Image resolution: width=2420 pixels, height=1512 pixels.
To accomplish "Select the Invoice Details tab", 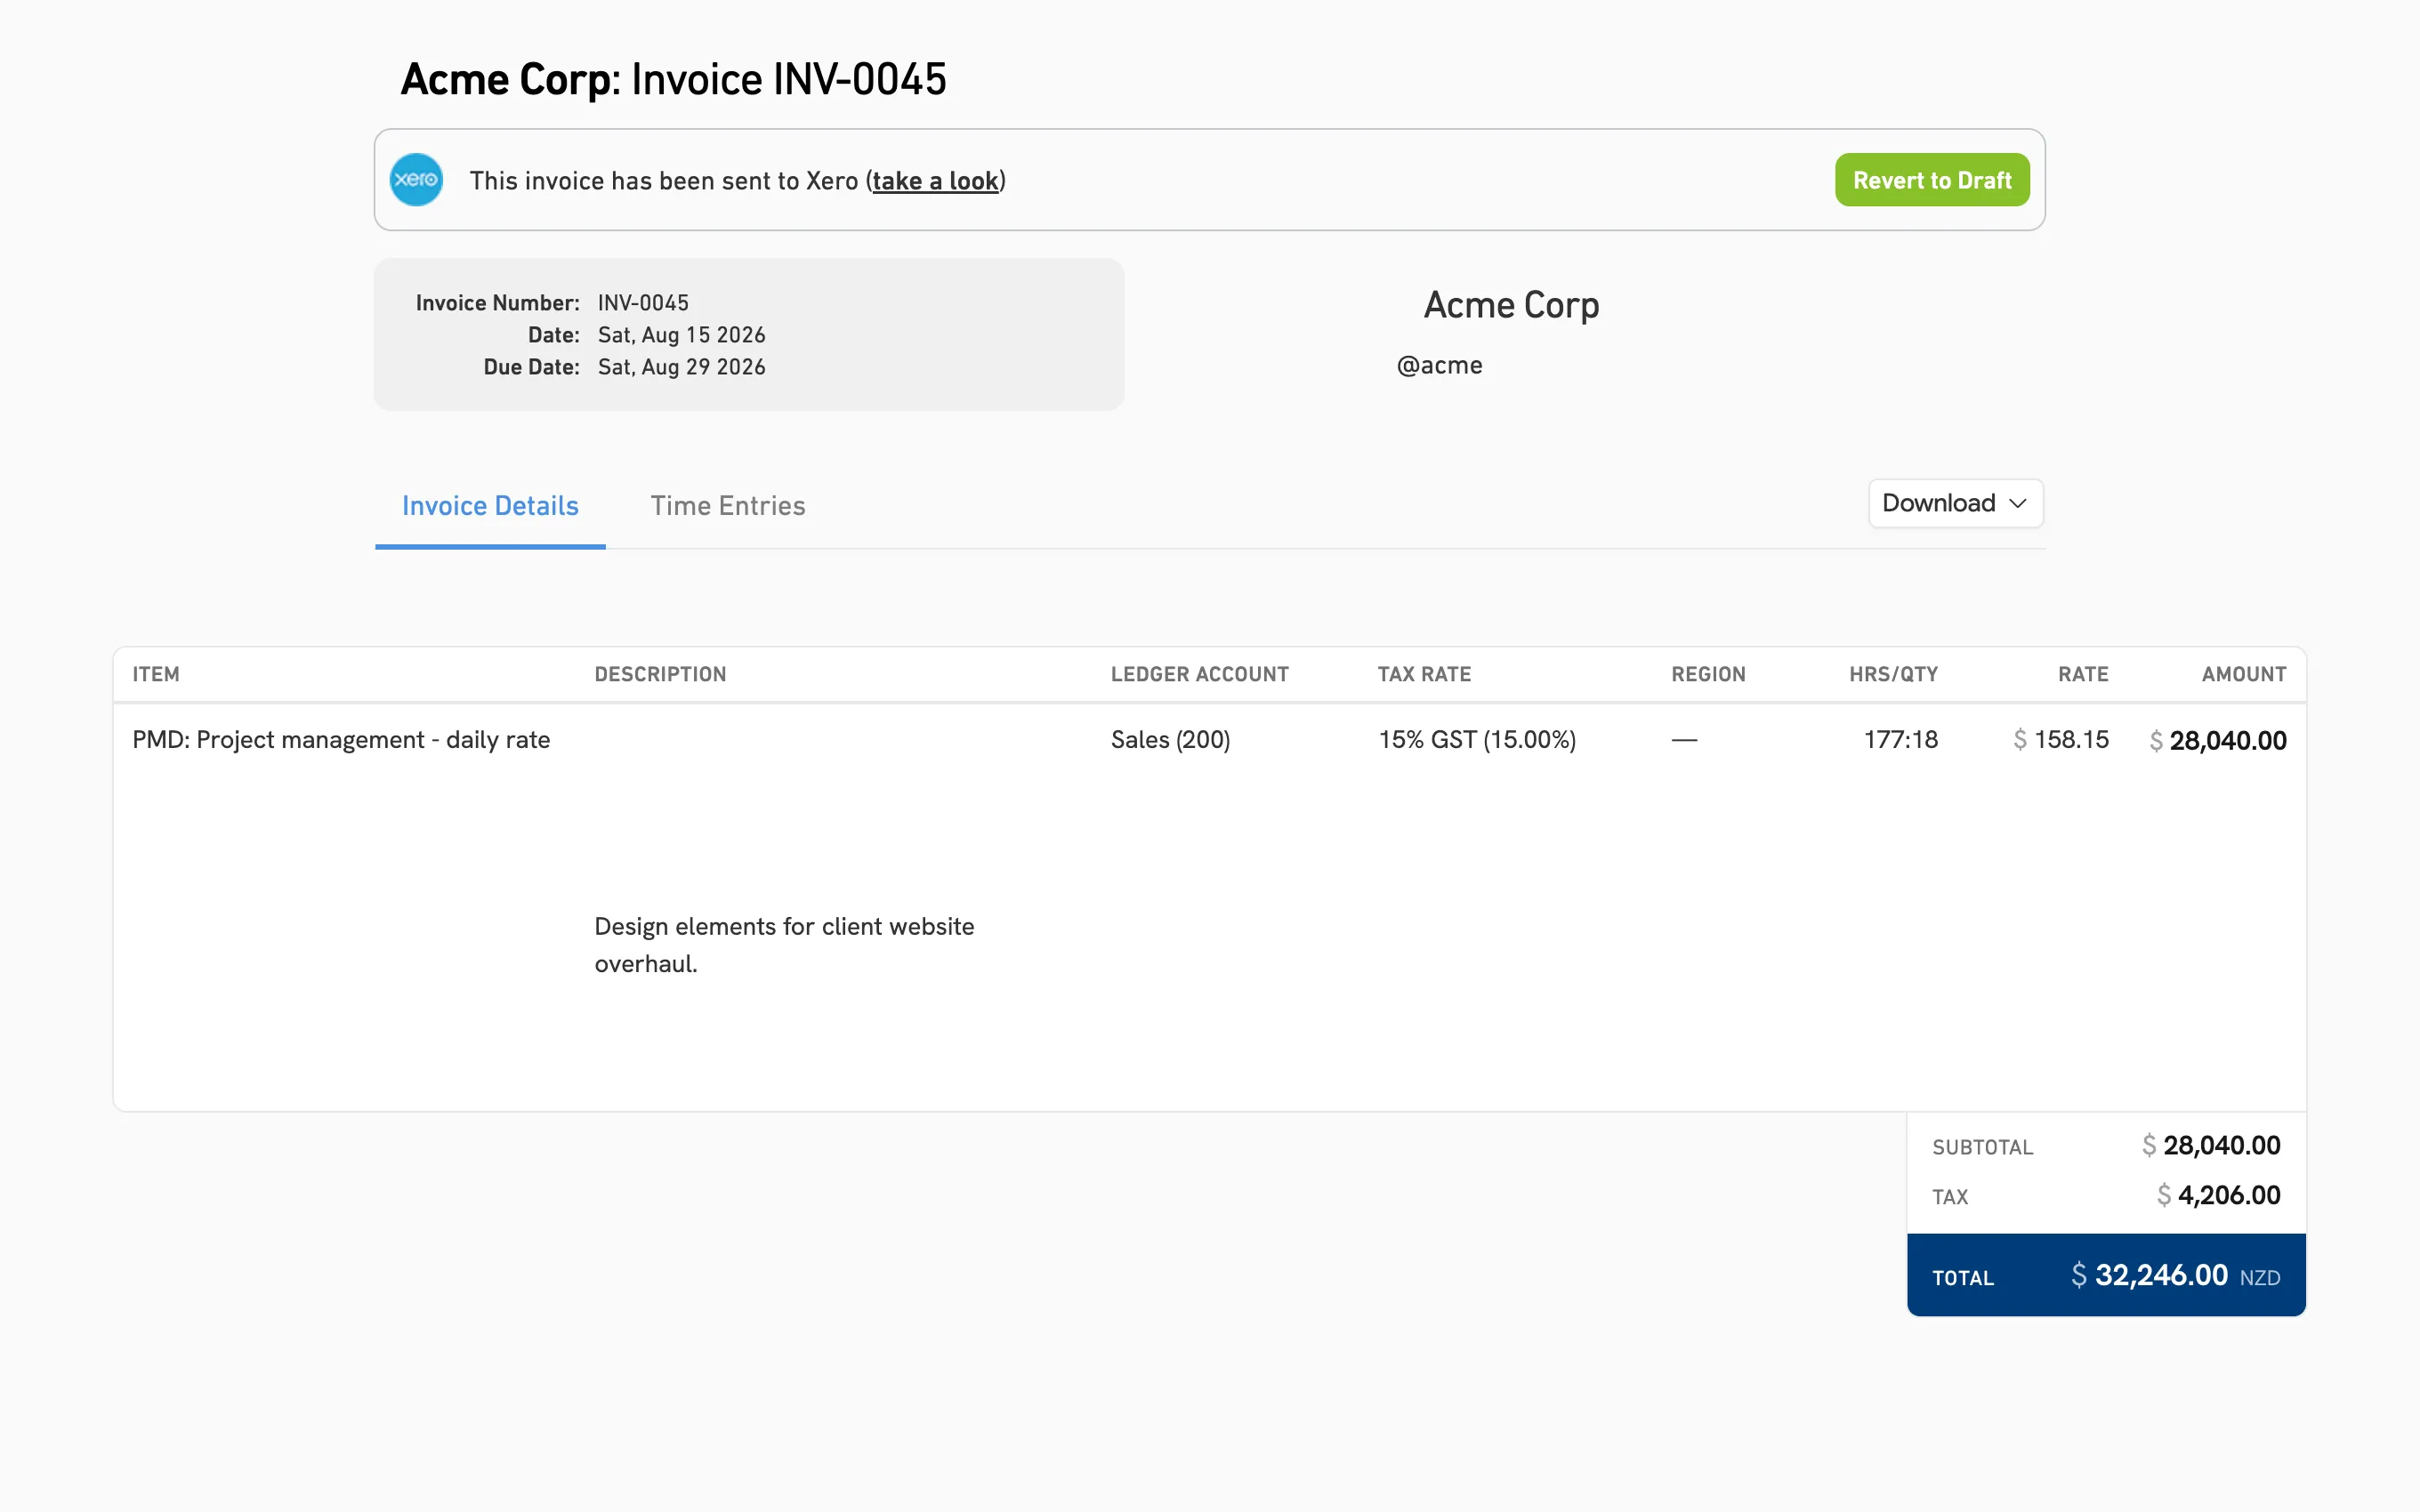I will tap(490, 506).
